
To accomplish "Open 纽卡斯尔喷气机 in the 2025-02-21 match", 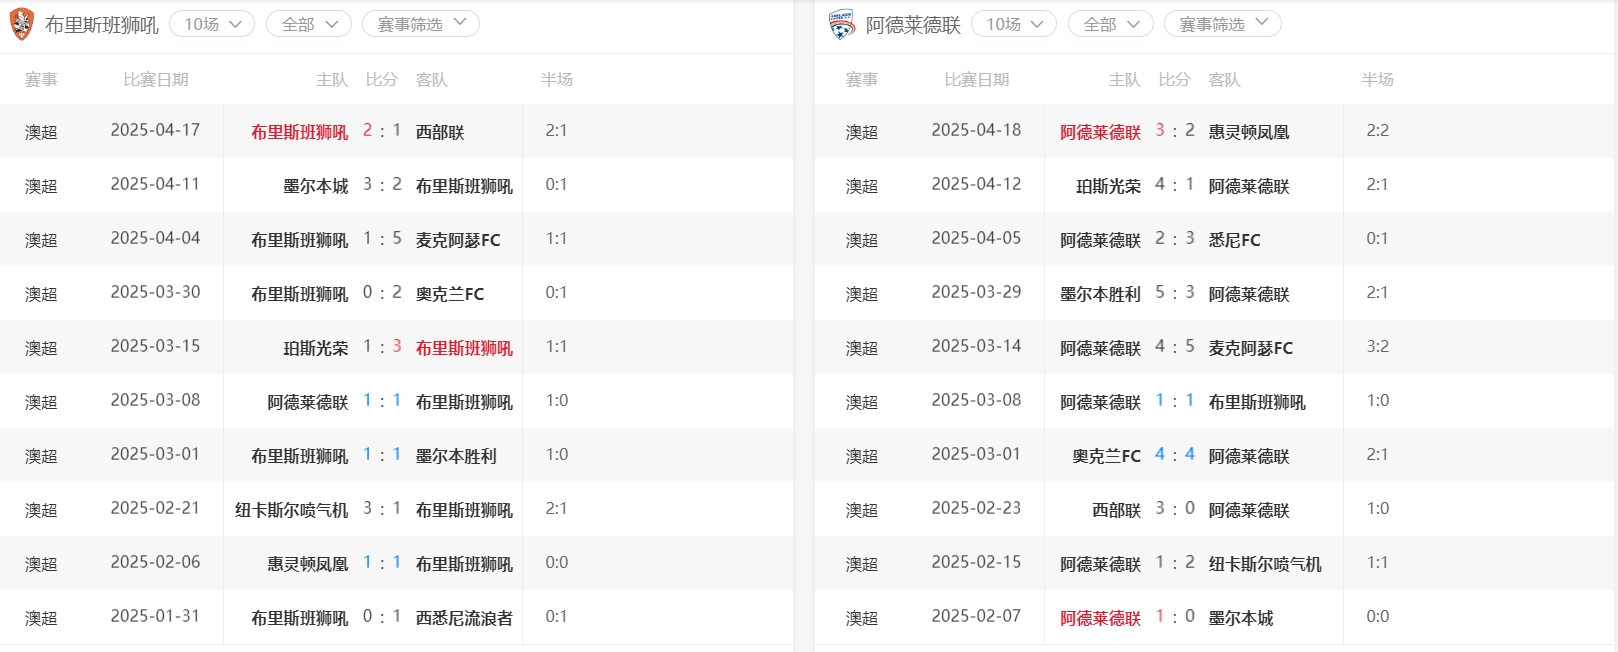I will [x=292, y=510].
